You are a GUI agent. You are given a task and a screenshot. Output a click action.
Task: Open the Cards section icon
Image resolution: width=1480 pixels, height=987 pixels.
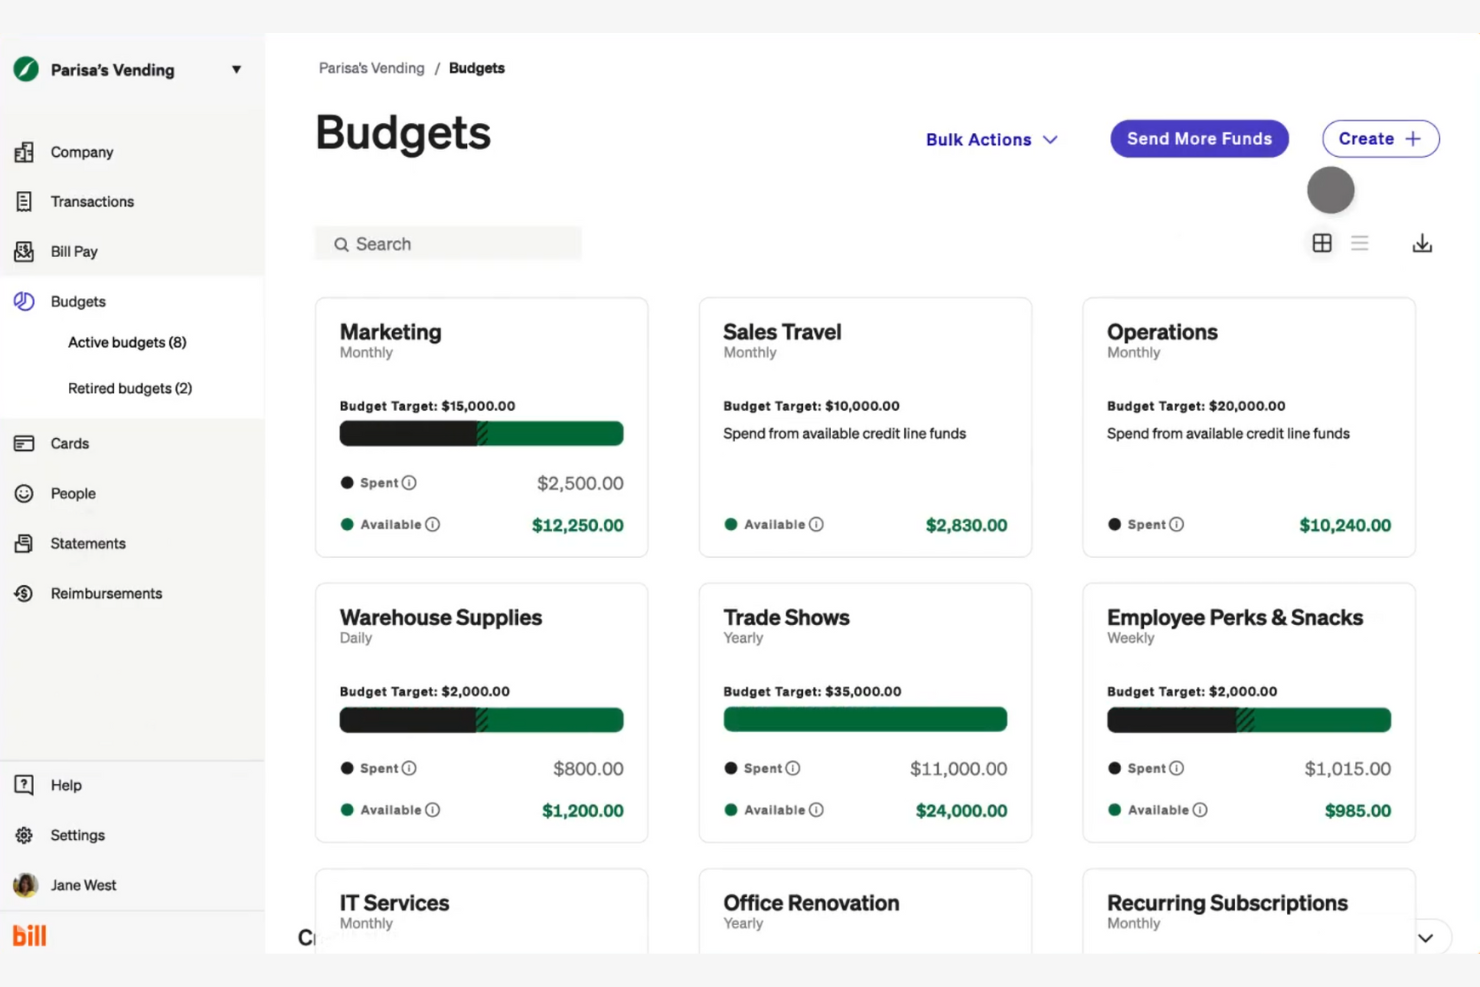(25, 443)
